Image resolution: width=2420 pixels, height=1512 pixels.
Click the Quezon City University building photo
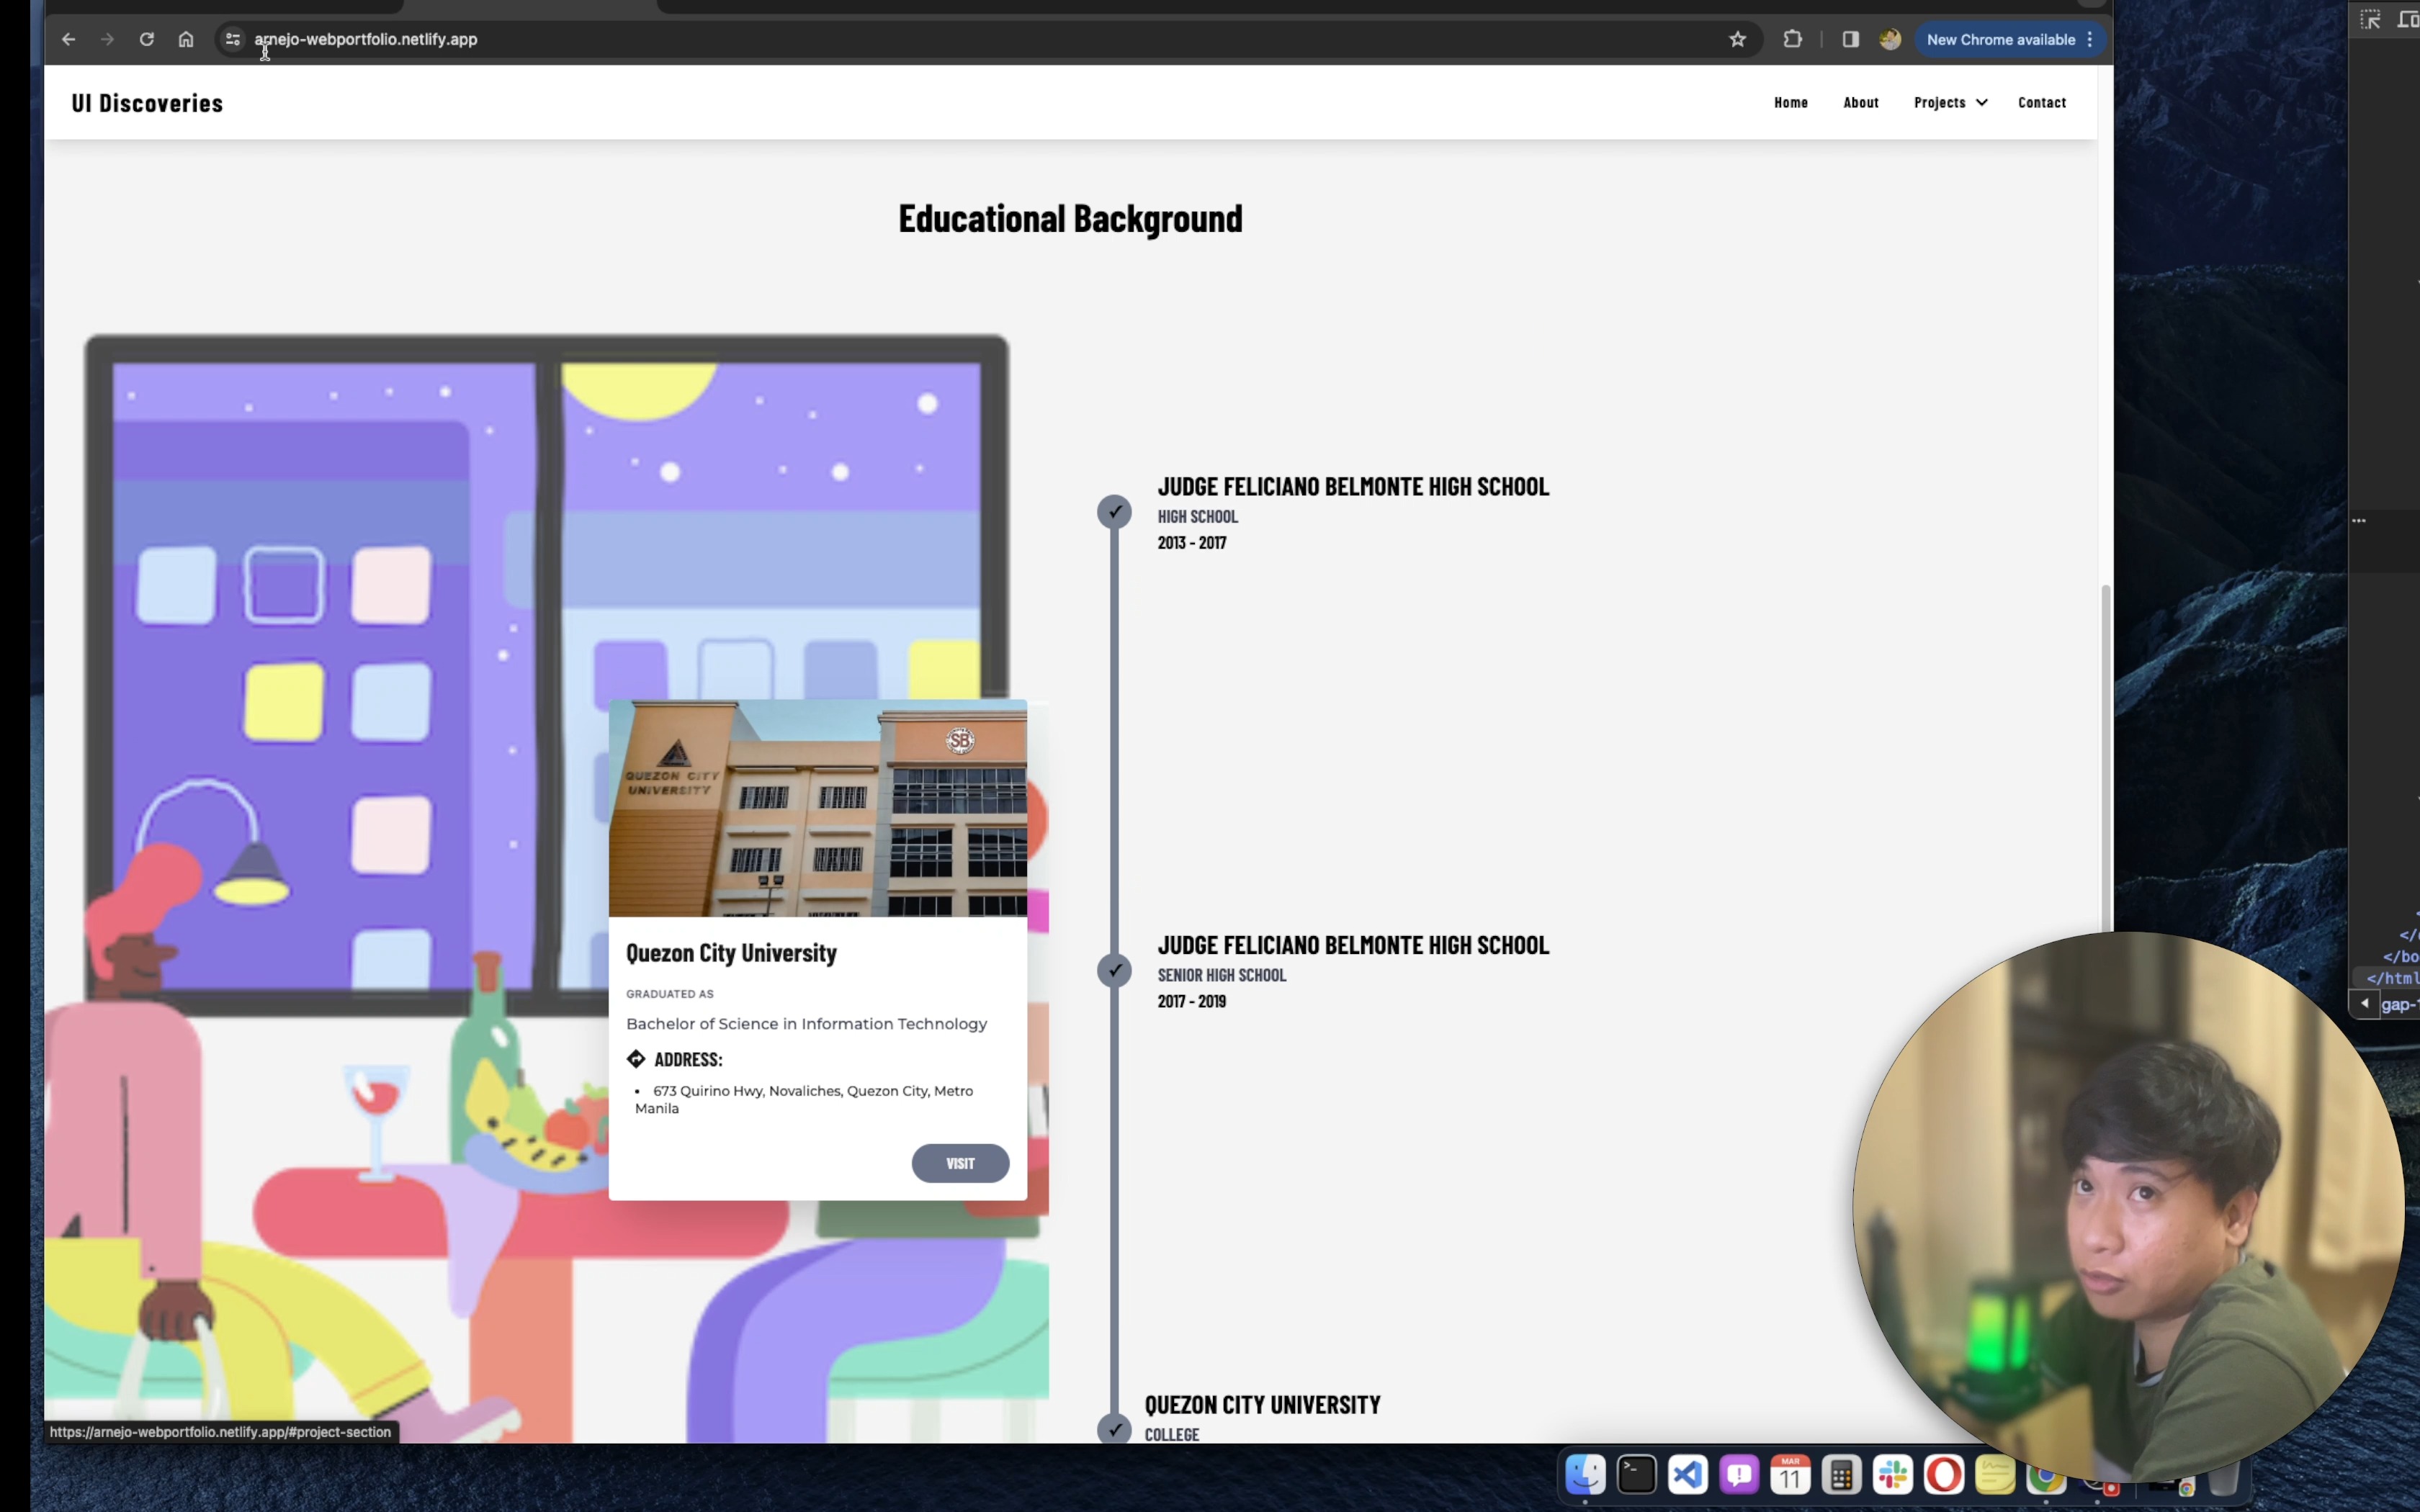[818, 808]
